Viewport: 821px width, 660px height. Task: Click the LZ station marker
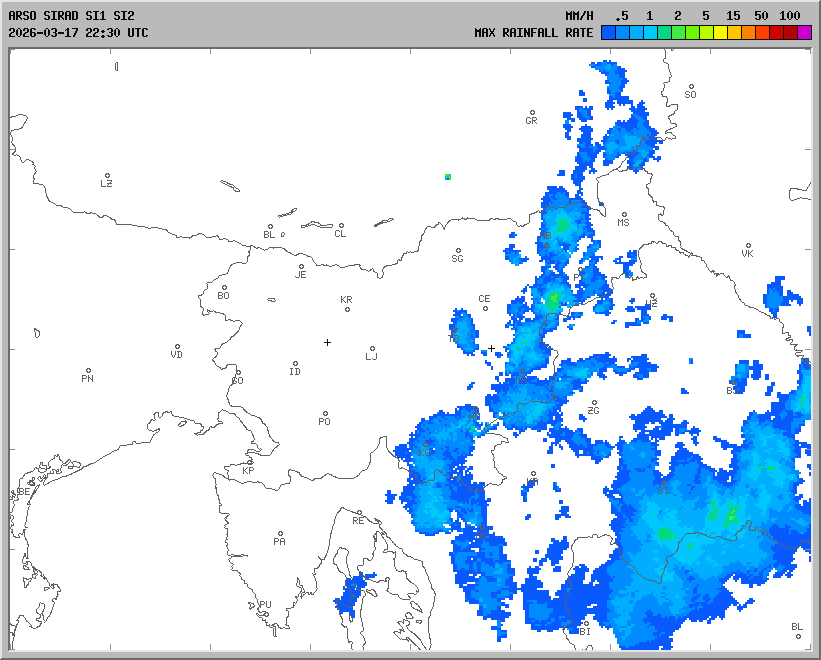[107, 176]
